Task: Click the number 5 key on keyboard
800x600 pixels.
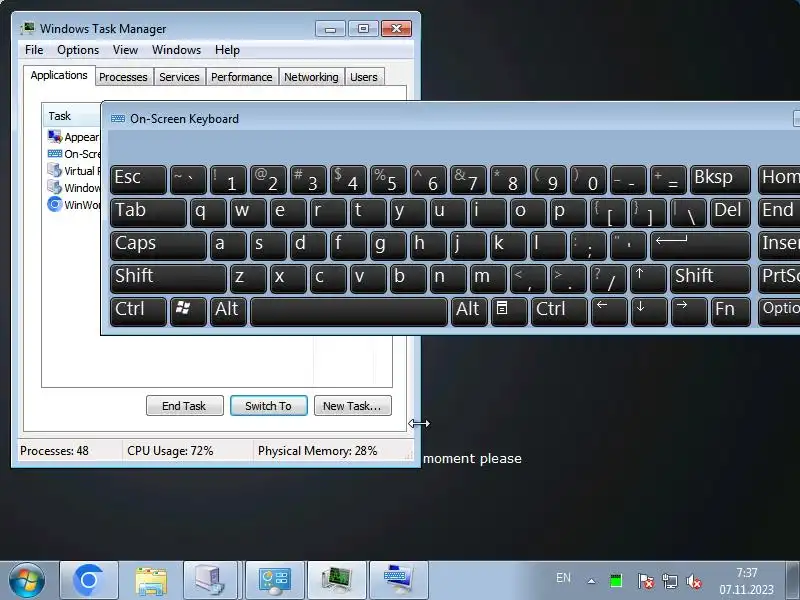Action: point(388,180)
